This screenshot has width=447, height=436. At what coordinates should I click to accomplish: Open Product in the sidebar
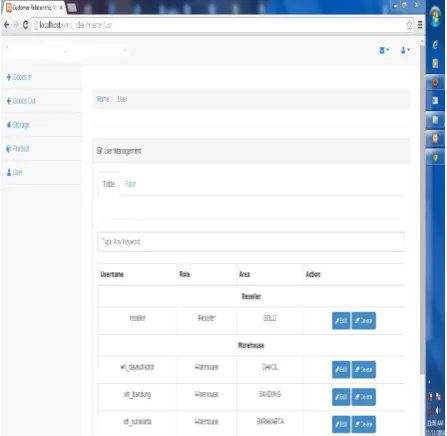[18, 148]
